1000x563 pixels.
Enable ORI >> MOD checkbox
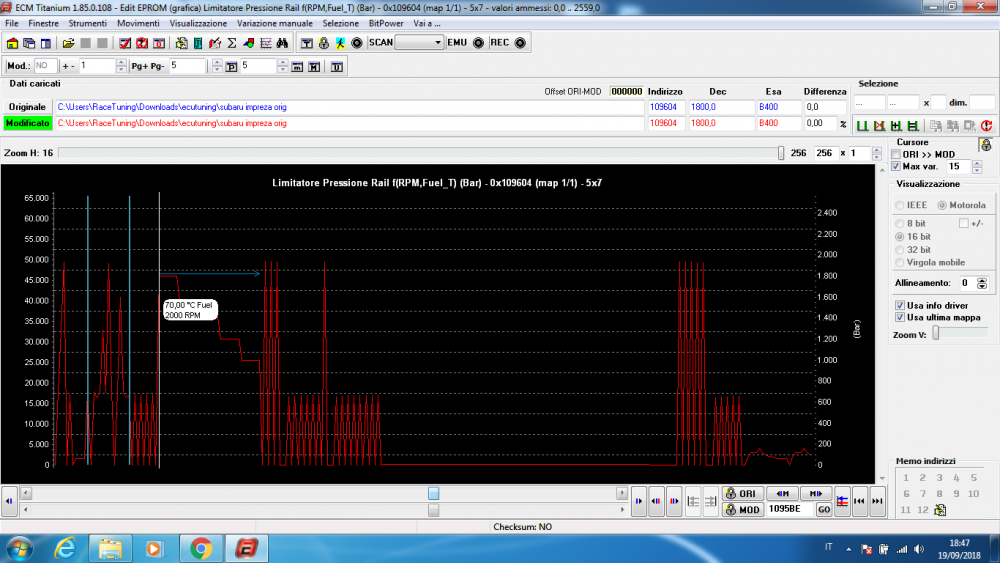tap(896, 154)
